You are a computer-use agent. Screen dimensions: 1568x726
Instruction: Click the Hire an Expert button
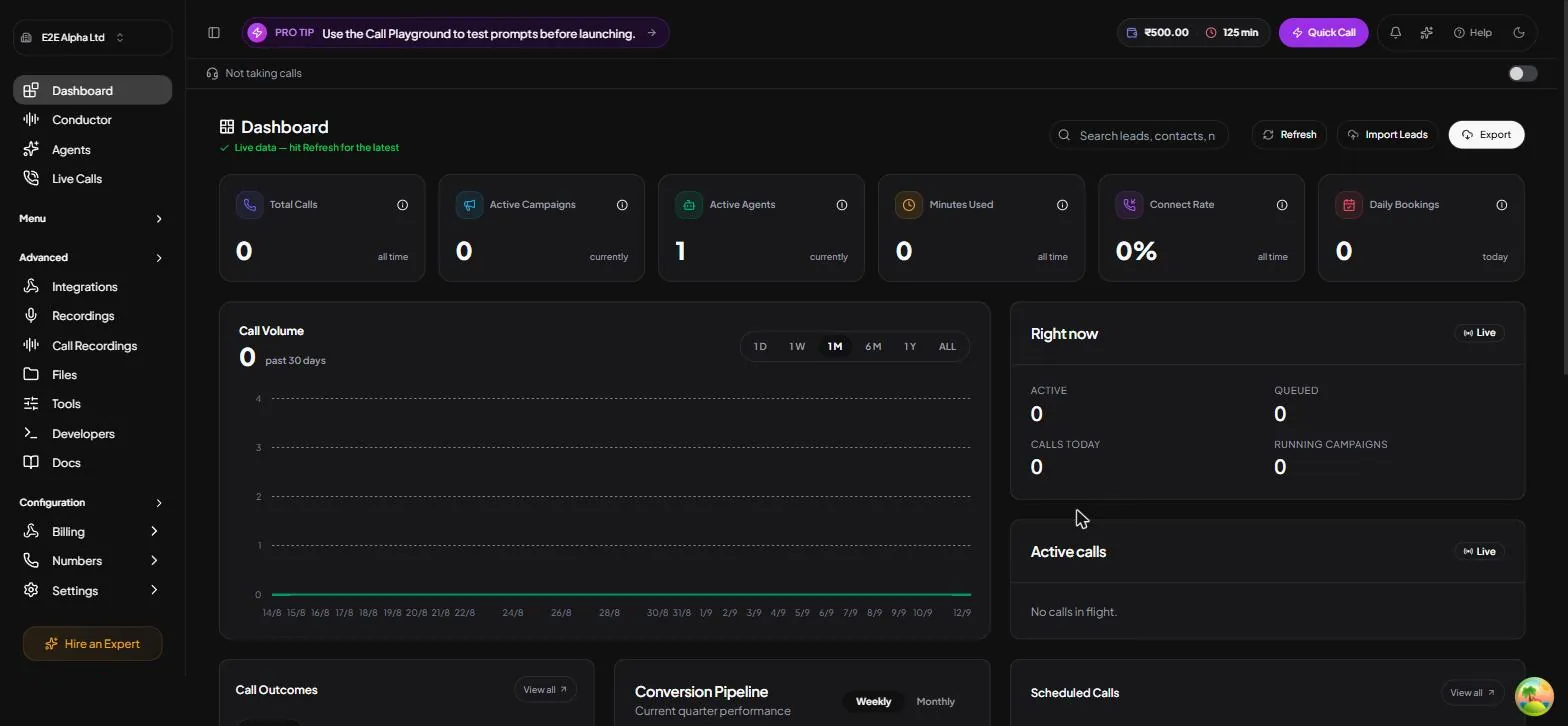[x=92, y=644]
